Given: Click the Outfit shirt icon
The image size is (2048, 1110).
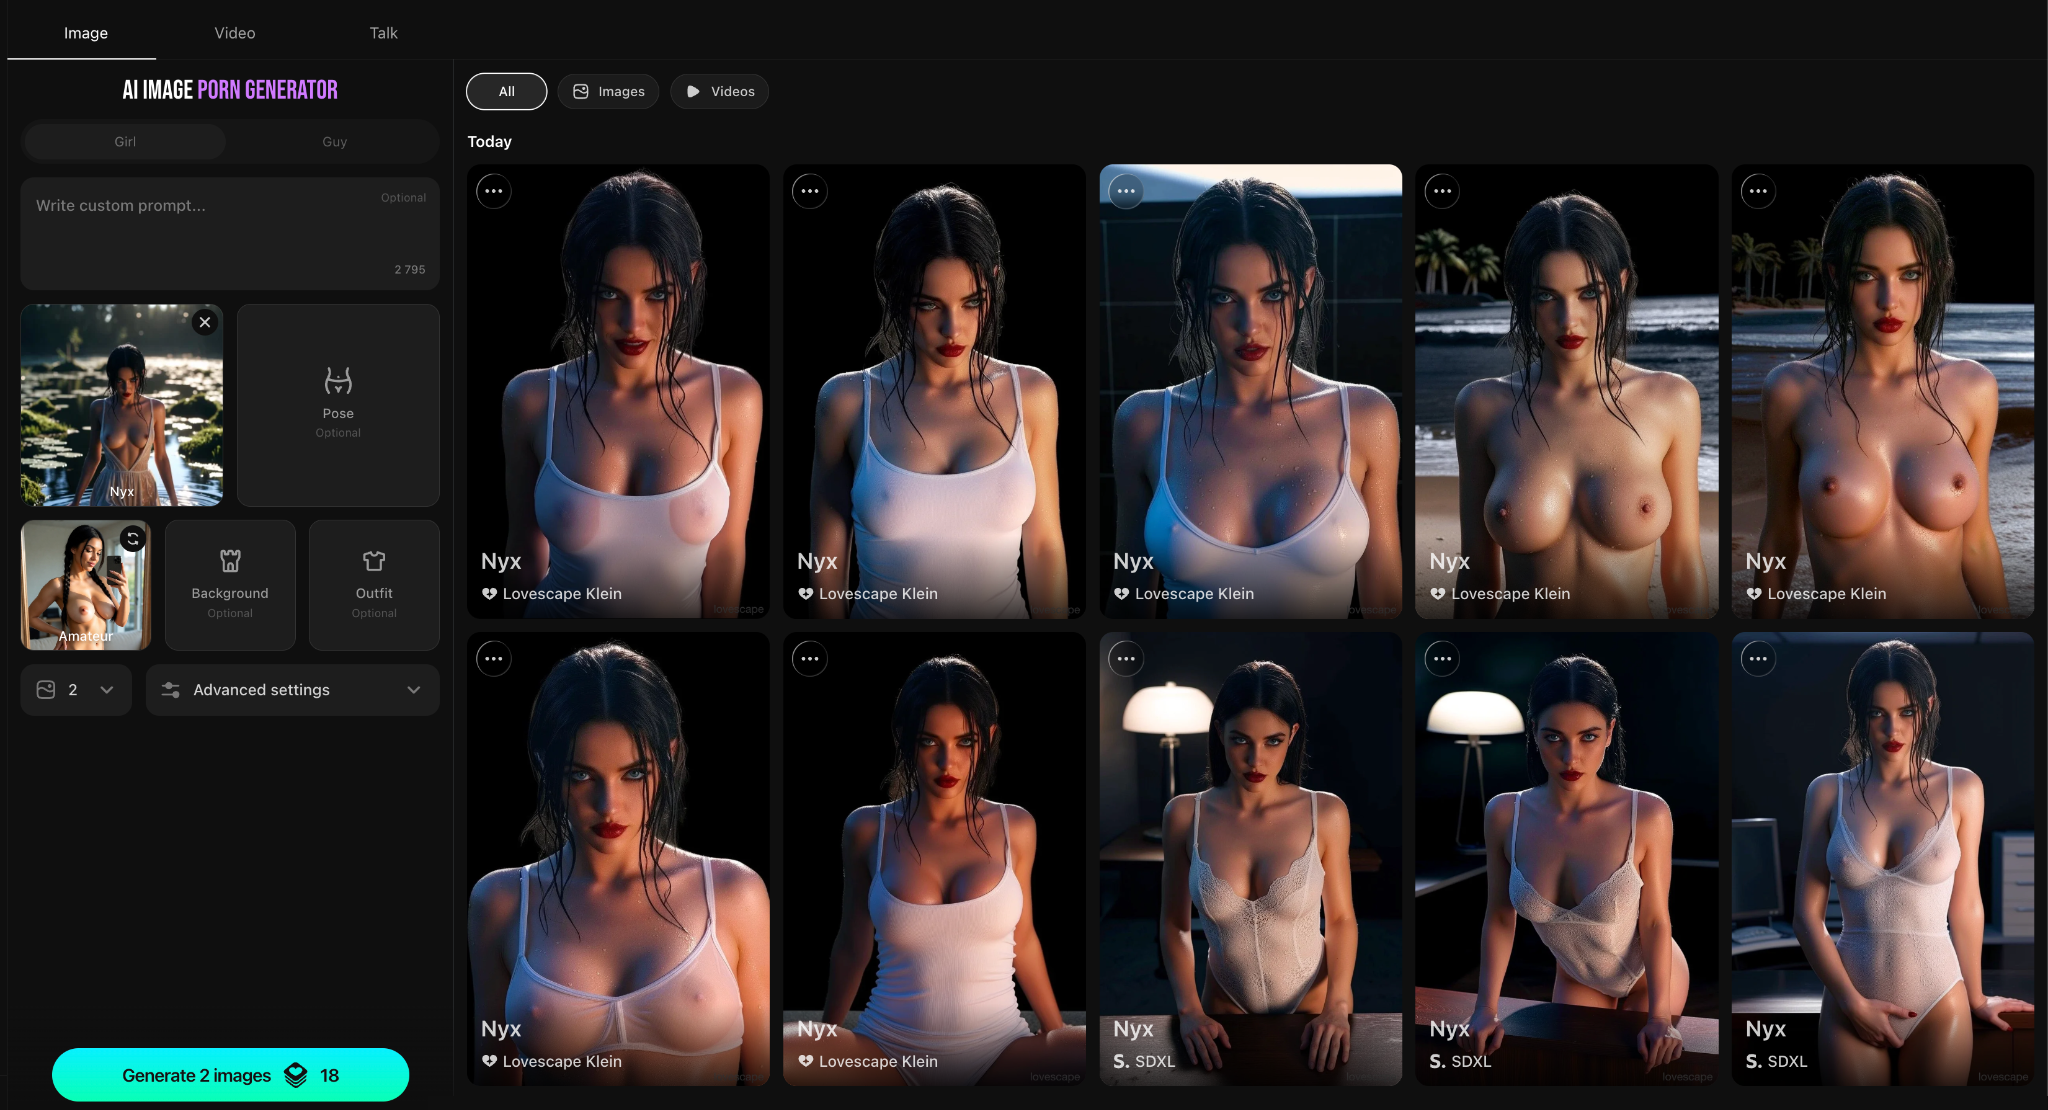Looking at the screenshot, I should tap(374, 561).
